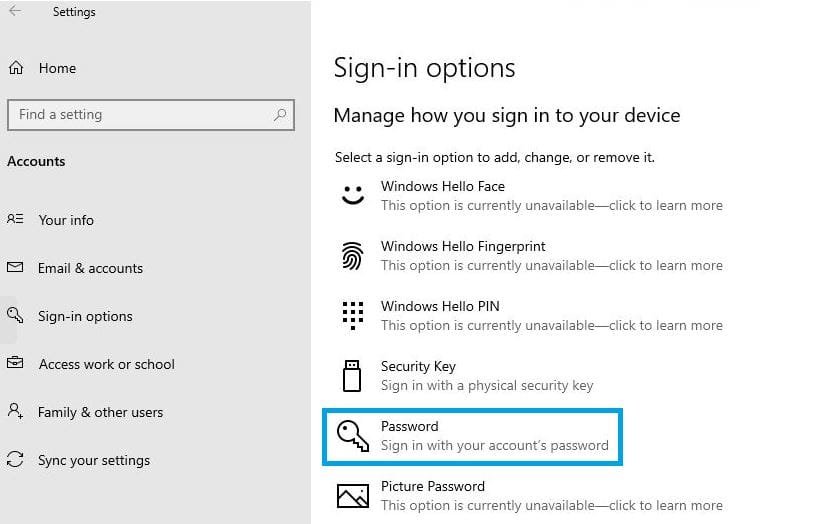Select Sign-in options in sidebar

click(x=85, y=316)
